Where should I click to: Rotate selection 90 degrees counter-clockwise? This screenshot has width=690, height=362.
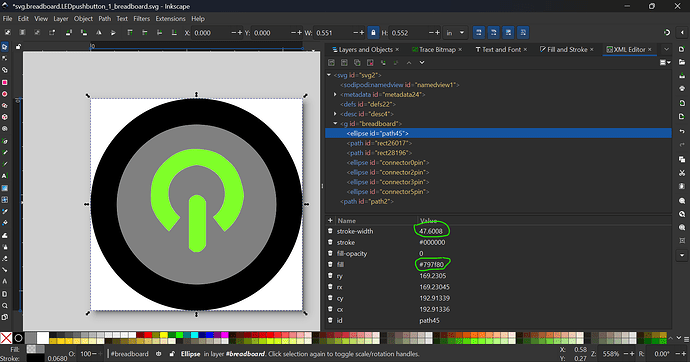[69, 33]
